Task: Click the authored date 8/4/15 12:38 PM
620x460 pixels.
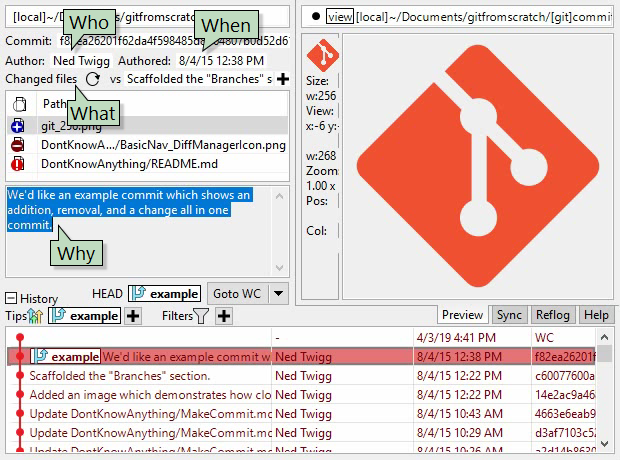Action: click(221, 61)
